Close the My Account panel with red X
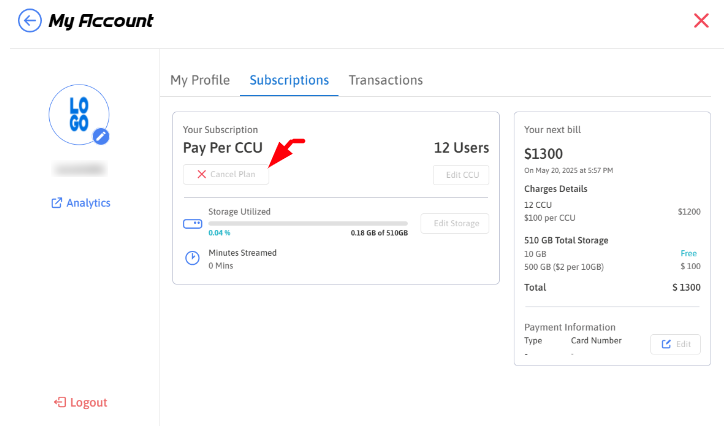 [701, 21]
